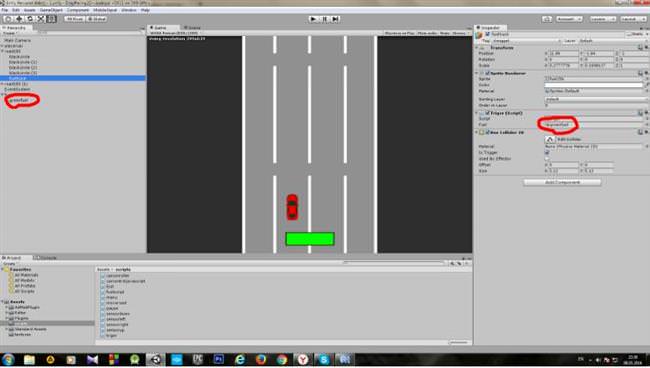
Task: Pause the game preview
Action: (325, 19)
